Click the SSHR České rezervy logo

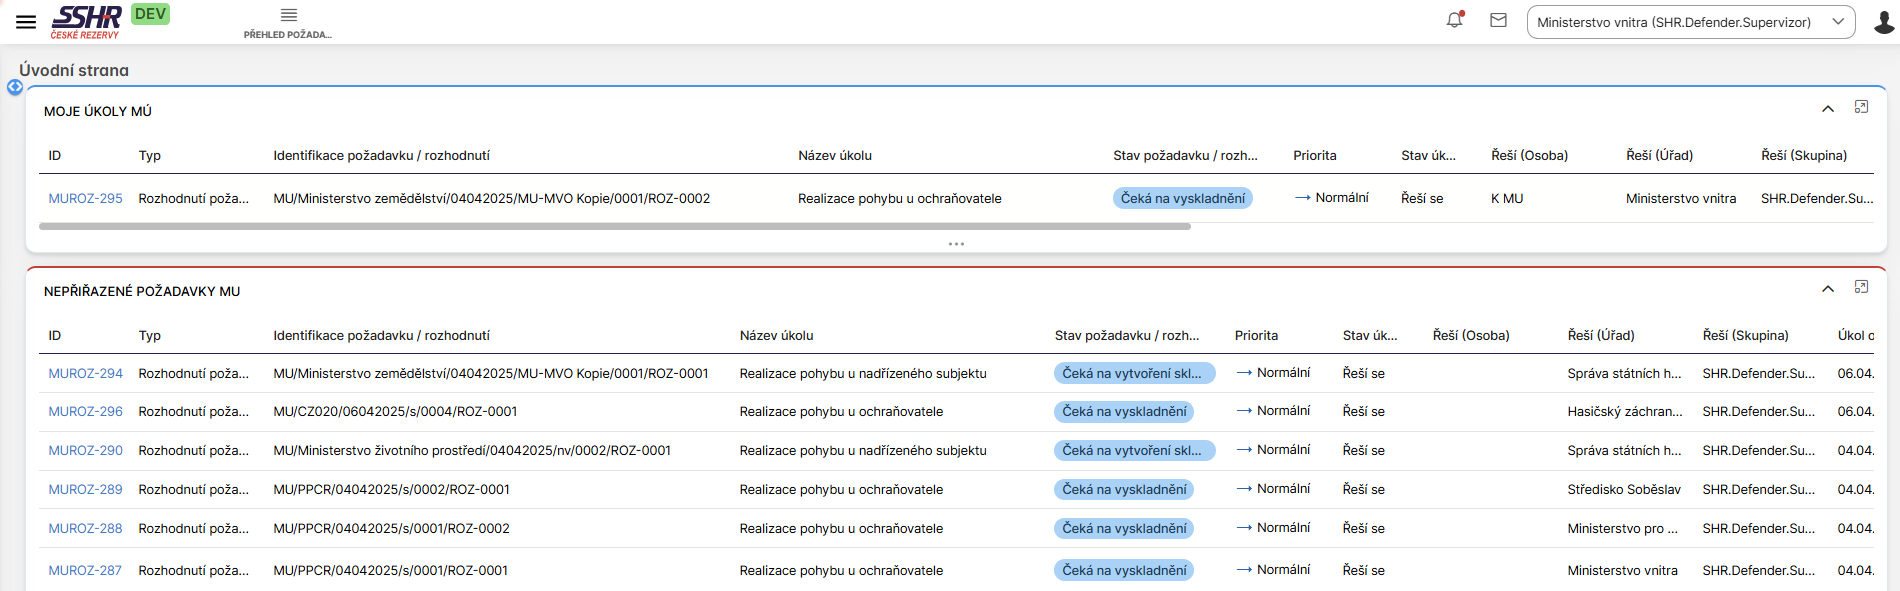point(86,21)
